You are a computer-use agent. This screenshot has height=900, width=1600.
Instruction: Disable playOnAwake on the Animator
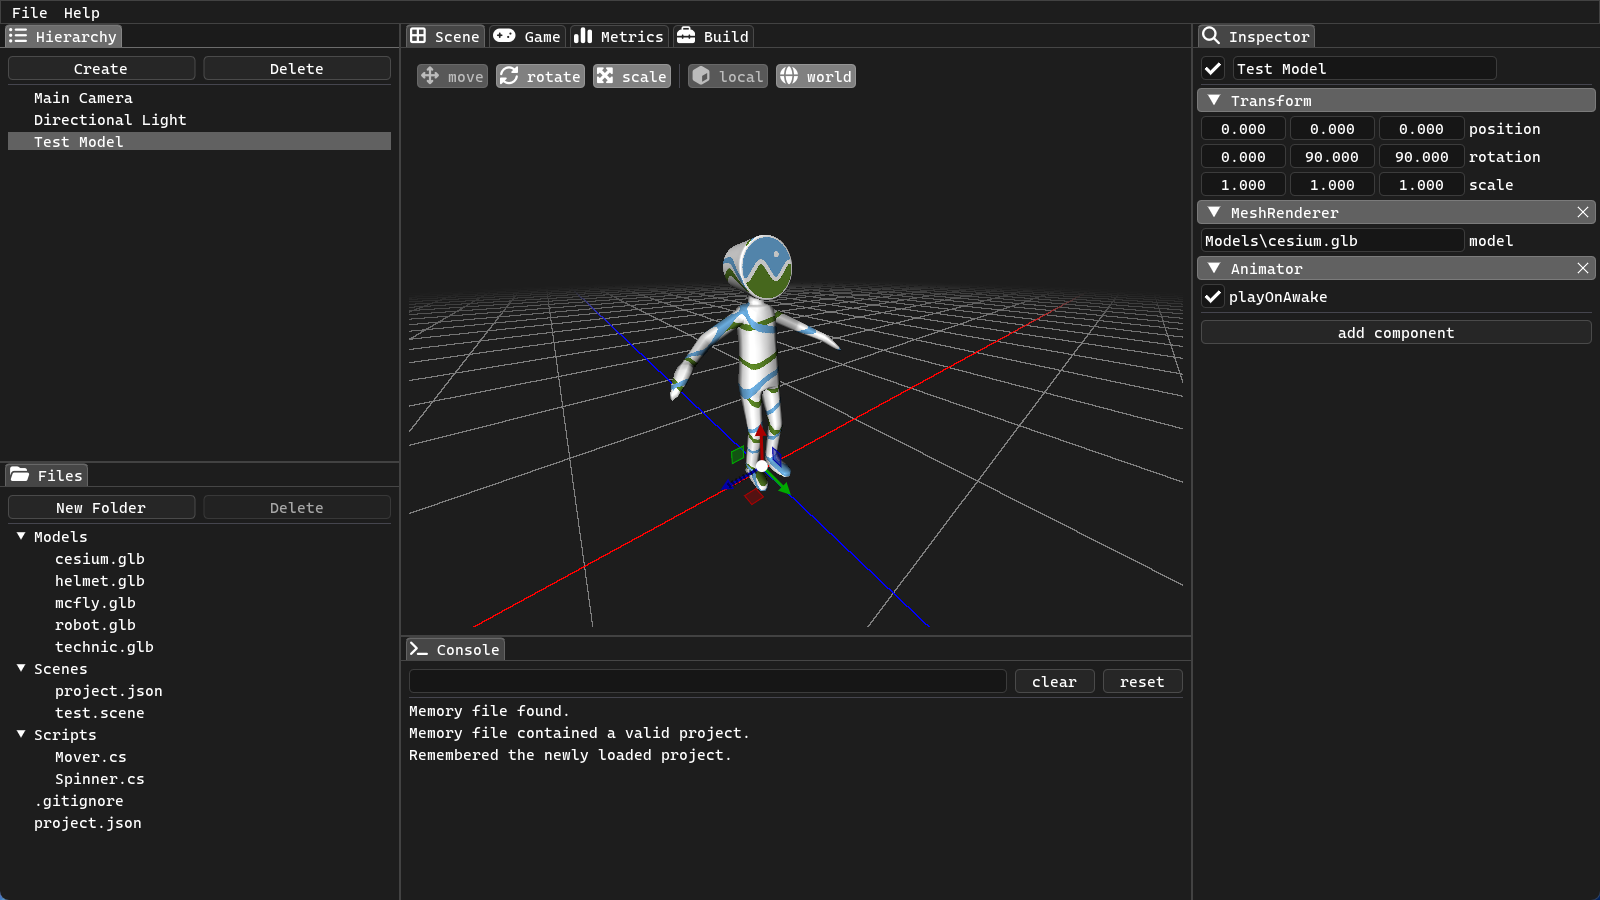1213,296
